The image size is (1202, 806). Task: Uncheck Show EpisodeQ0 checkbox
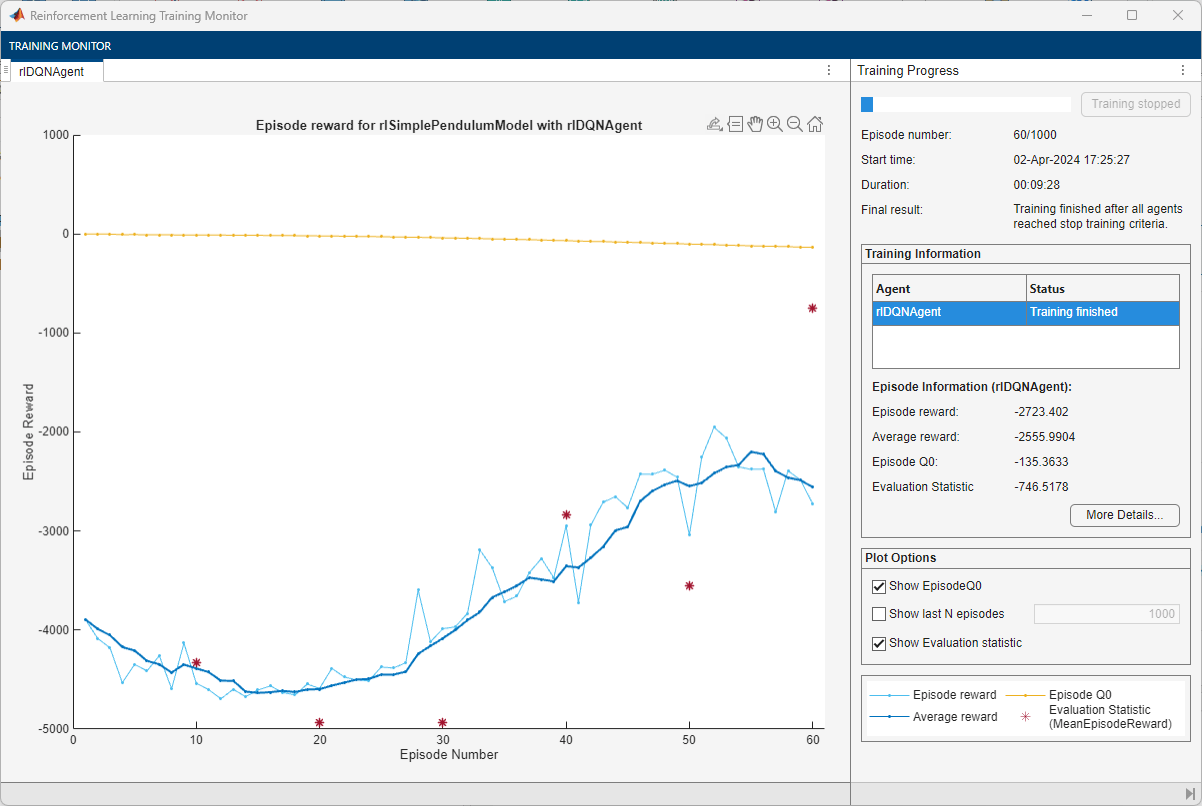(x=879, y=586)
